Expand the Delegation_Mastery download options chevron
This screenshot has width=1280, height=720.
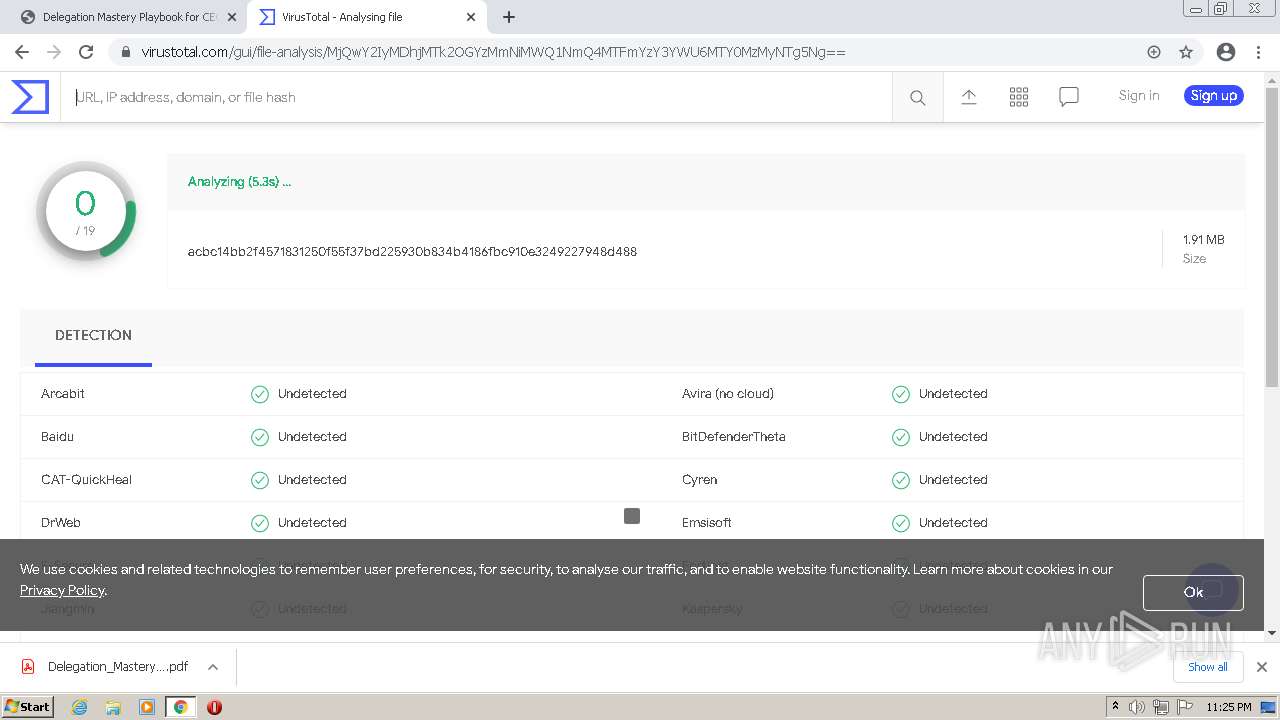[x=213, y=667]
